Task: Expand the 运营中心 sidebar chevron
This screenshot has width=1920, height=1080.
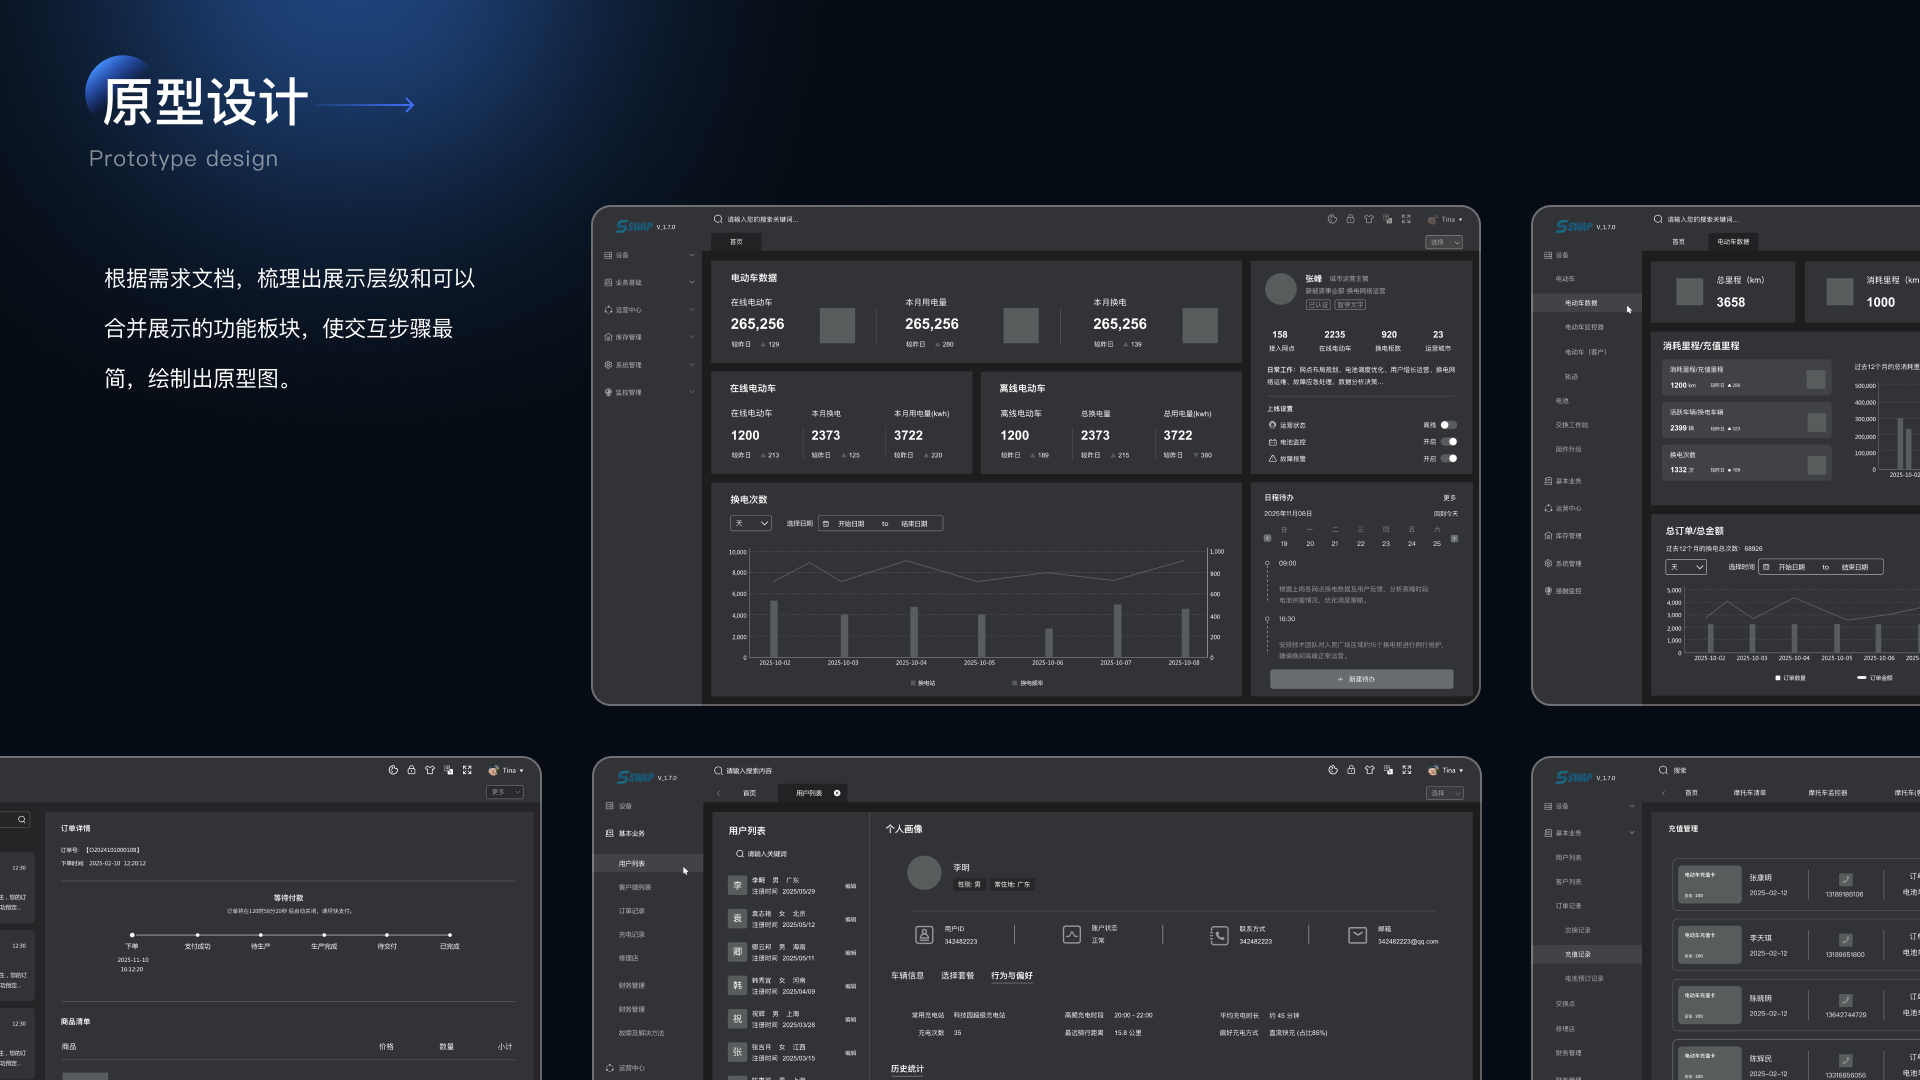Action: [691, 310]
